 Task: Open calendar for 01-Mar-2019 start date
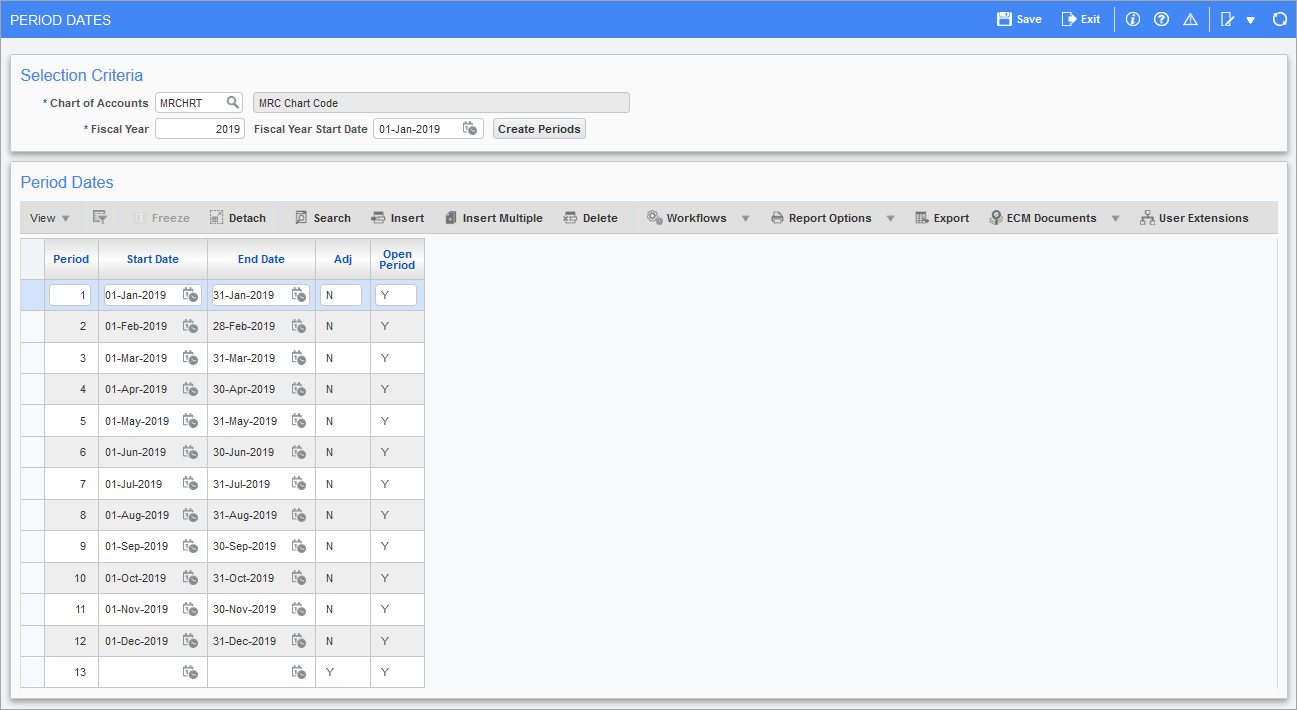pos(190,358)
